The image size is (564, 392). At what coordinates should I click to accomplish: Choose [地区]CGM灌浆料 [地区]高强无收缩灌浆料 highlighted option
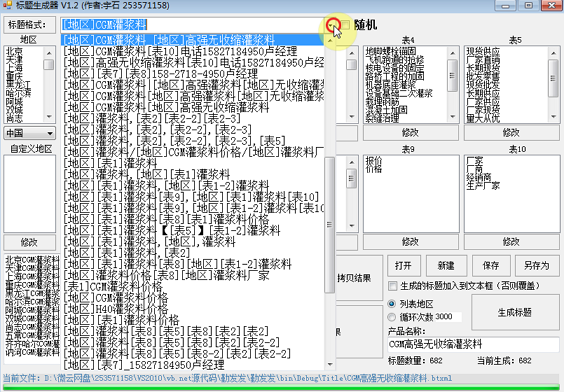[193, 40]
